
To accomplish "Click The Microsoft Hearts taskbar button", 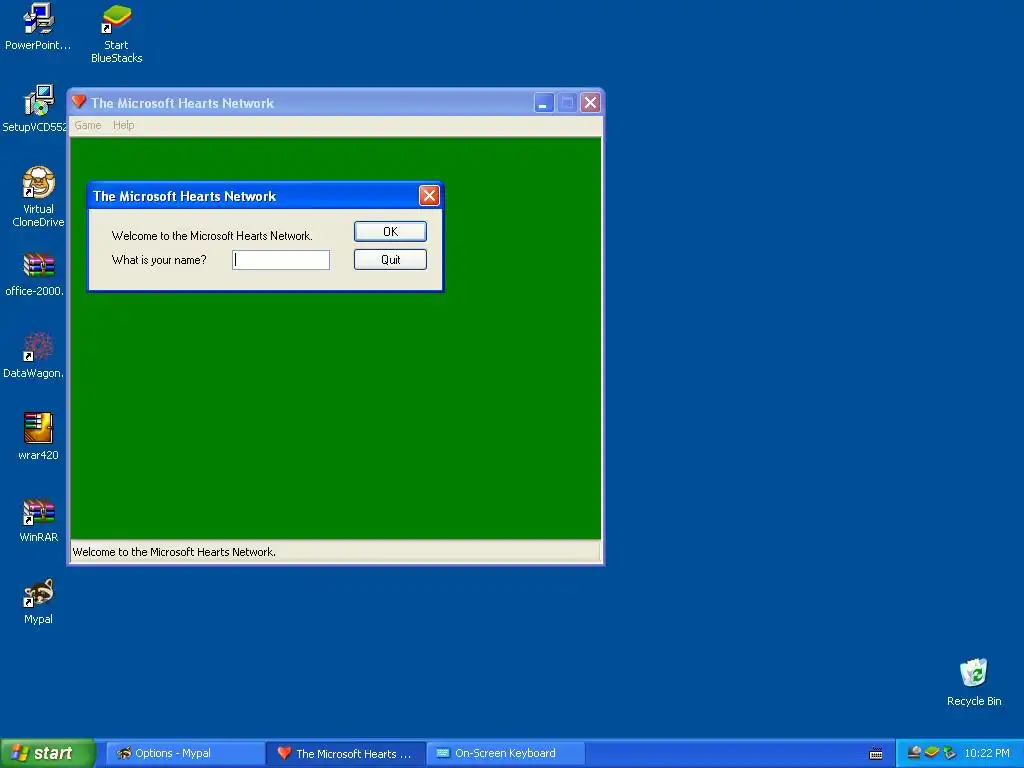I will pos(346,753).
